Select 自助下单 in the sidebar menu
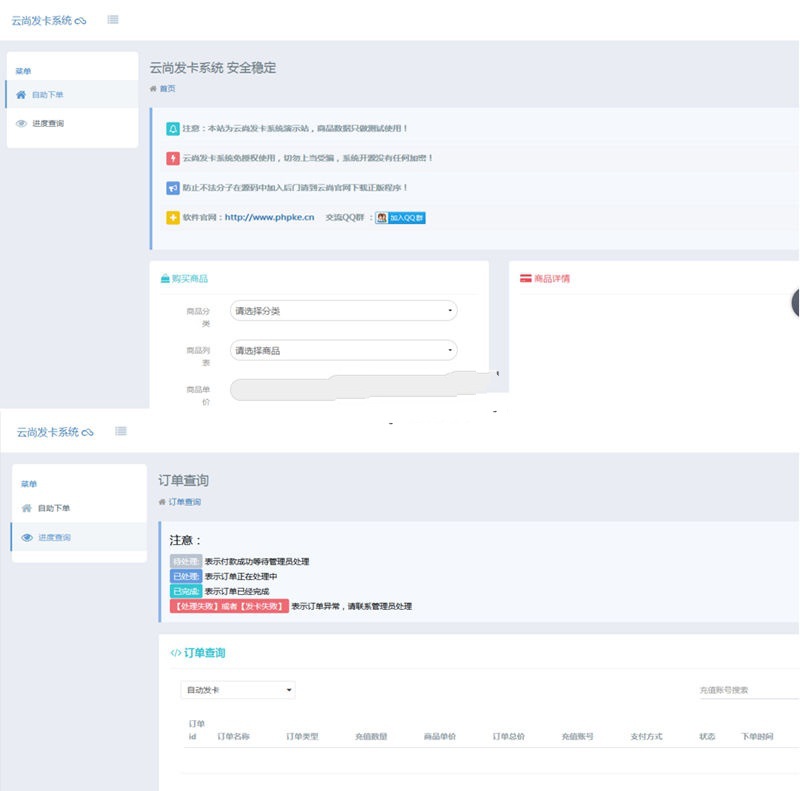 pos(50,93)
